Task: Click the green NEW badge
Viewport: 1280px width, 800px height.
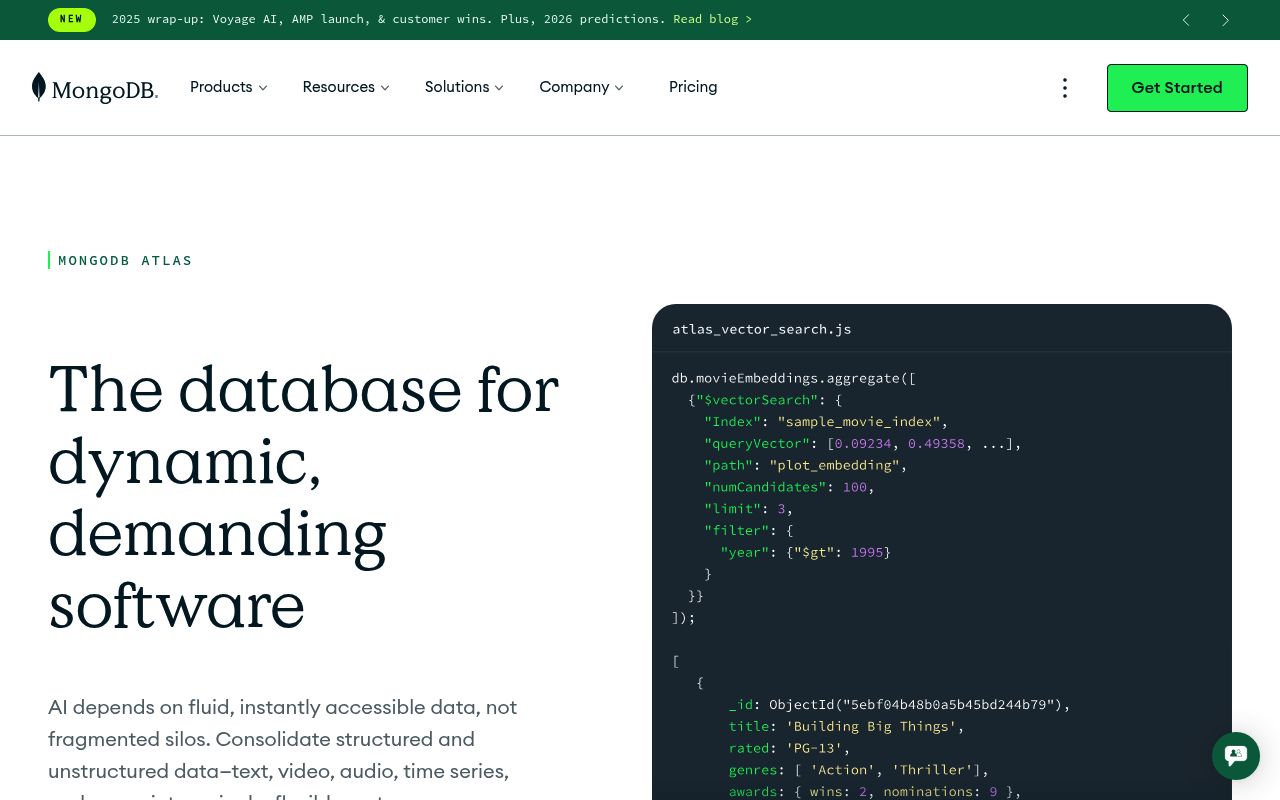Action: 71,19
